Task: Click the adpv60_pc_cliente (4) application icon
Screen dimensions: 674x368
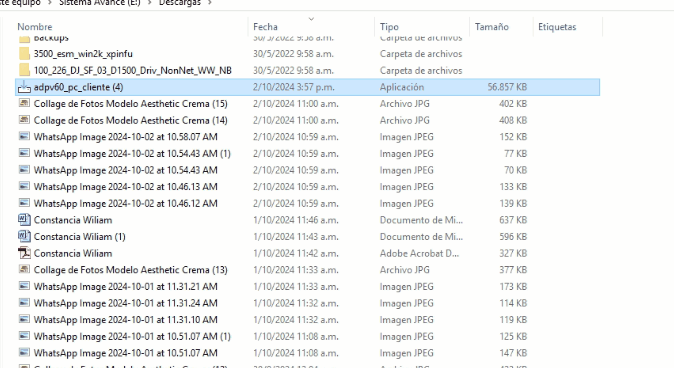Action: coord(24,87)
